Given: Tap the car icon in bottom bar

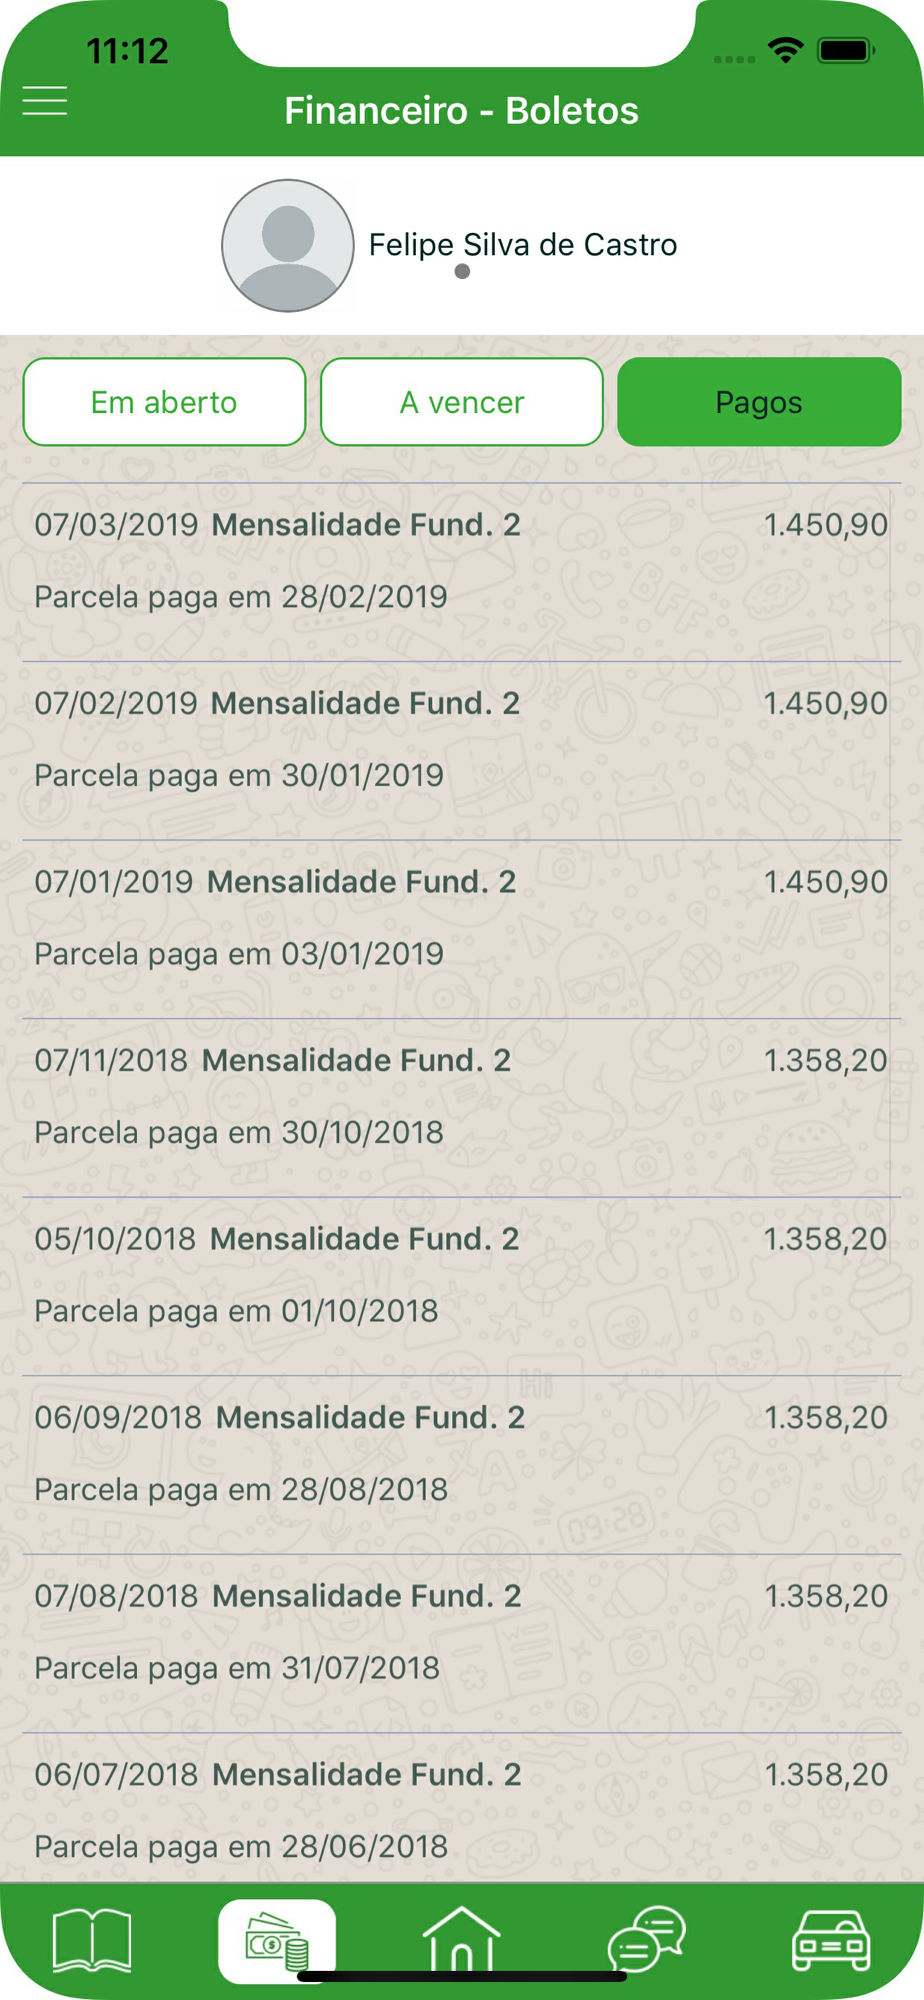Looking at the screenshot, I should click(x=831, y=1940).
